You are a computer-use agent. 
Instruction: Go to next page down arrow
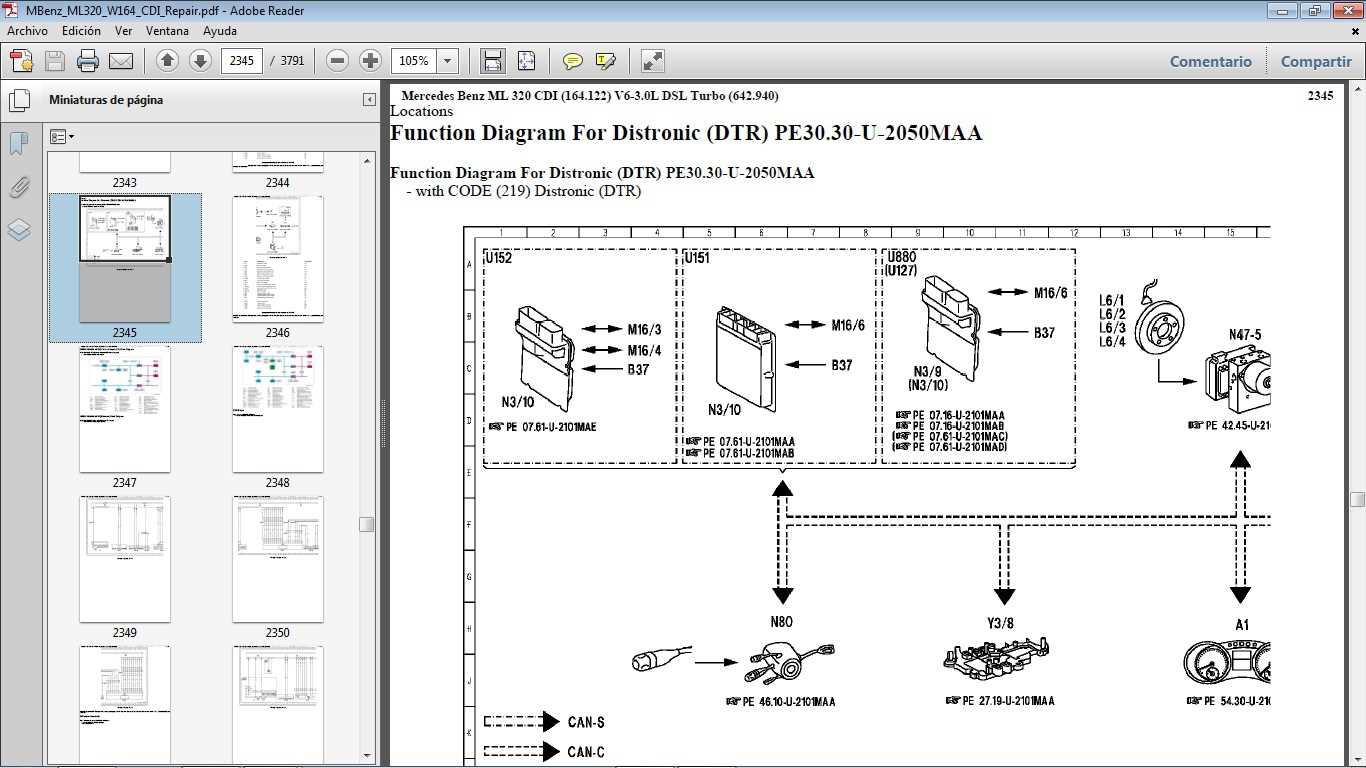pos(200,61)
